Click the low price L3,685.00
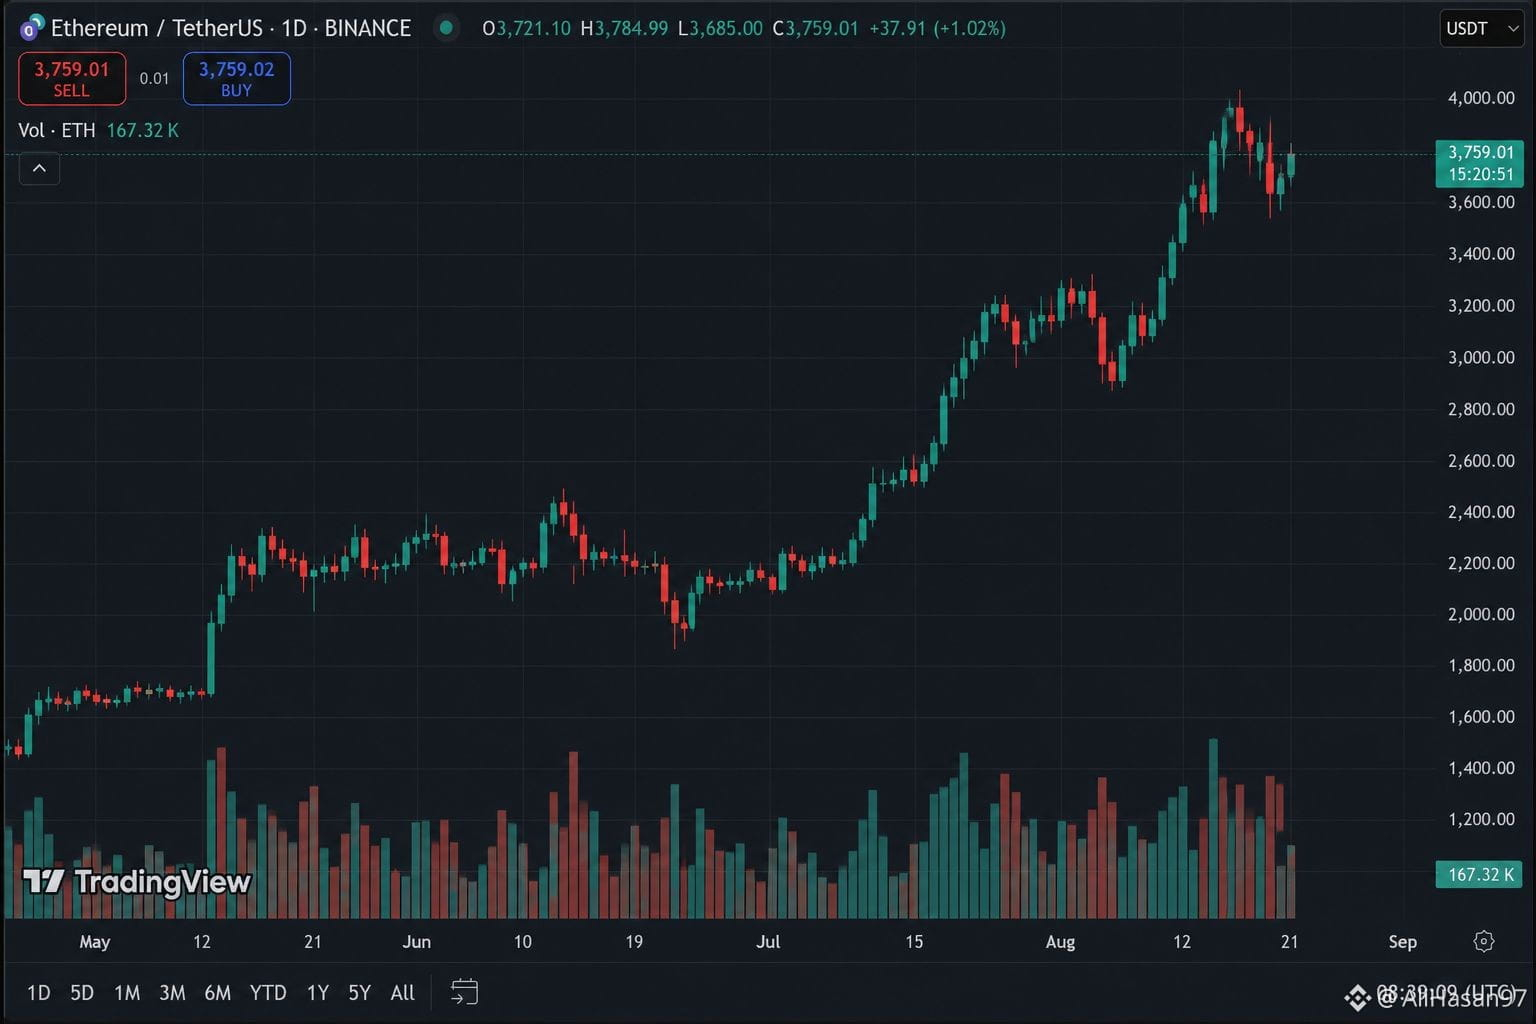The width and height of the screenshot is (1536, 1024). 720,28
